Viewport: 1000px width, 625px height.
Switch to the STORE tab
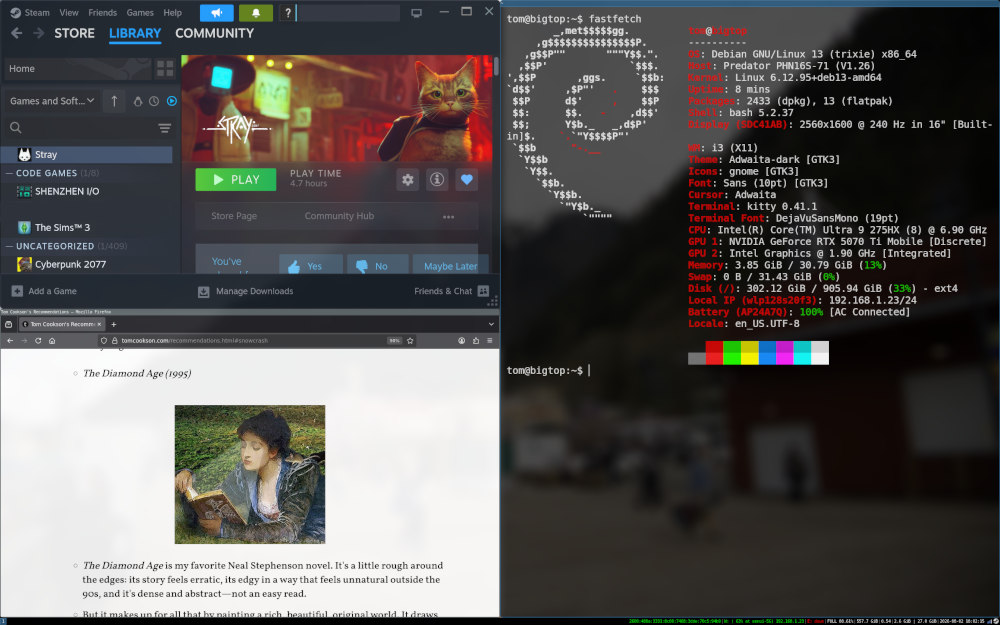pyautogui.click(x=74, y=33)
